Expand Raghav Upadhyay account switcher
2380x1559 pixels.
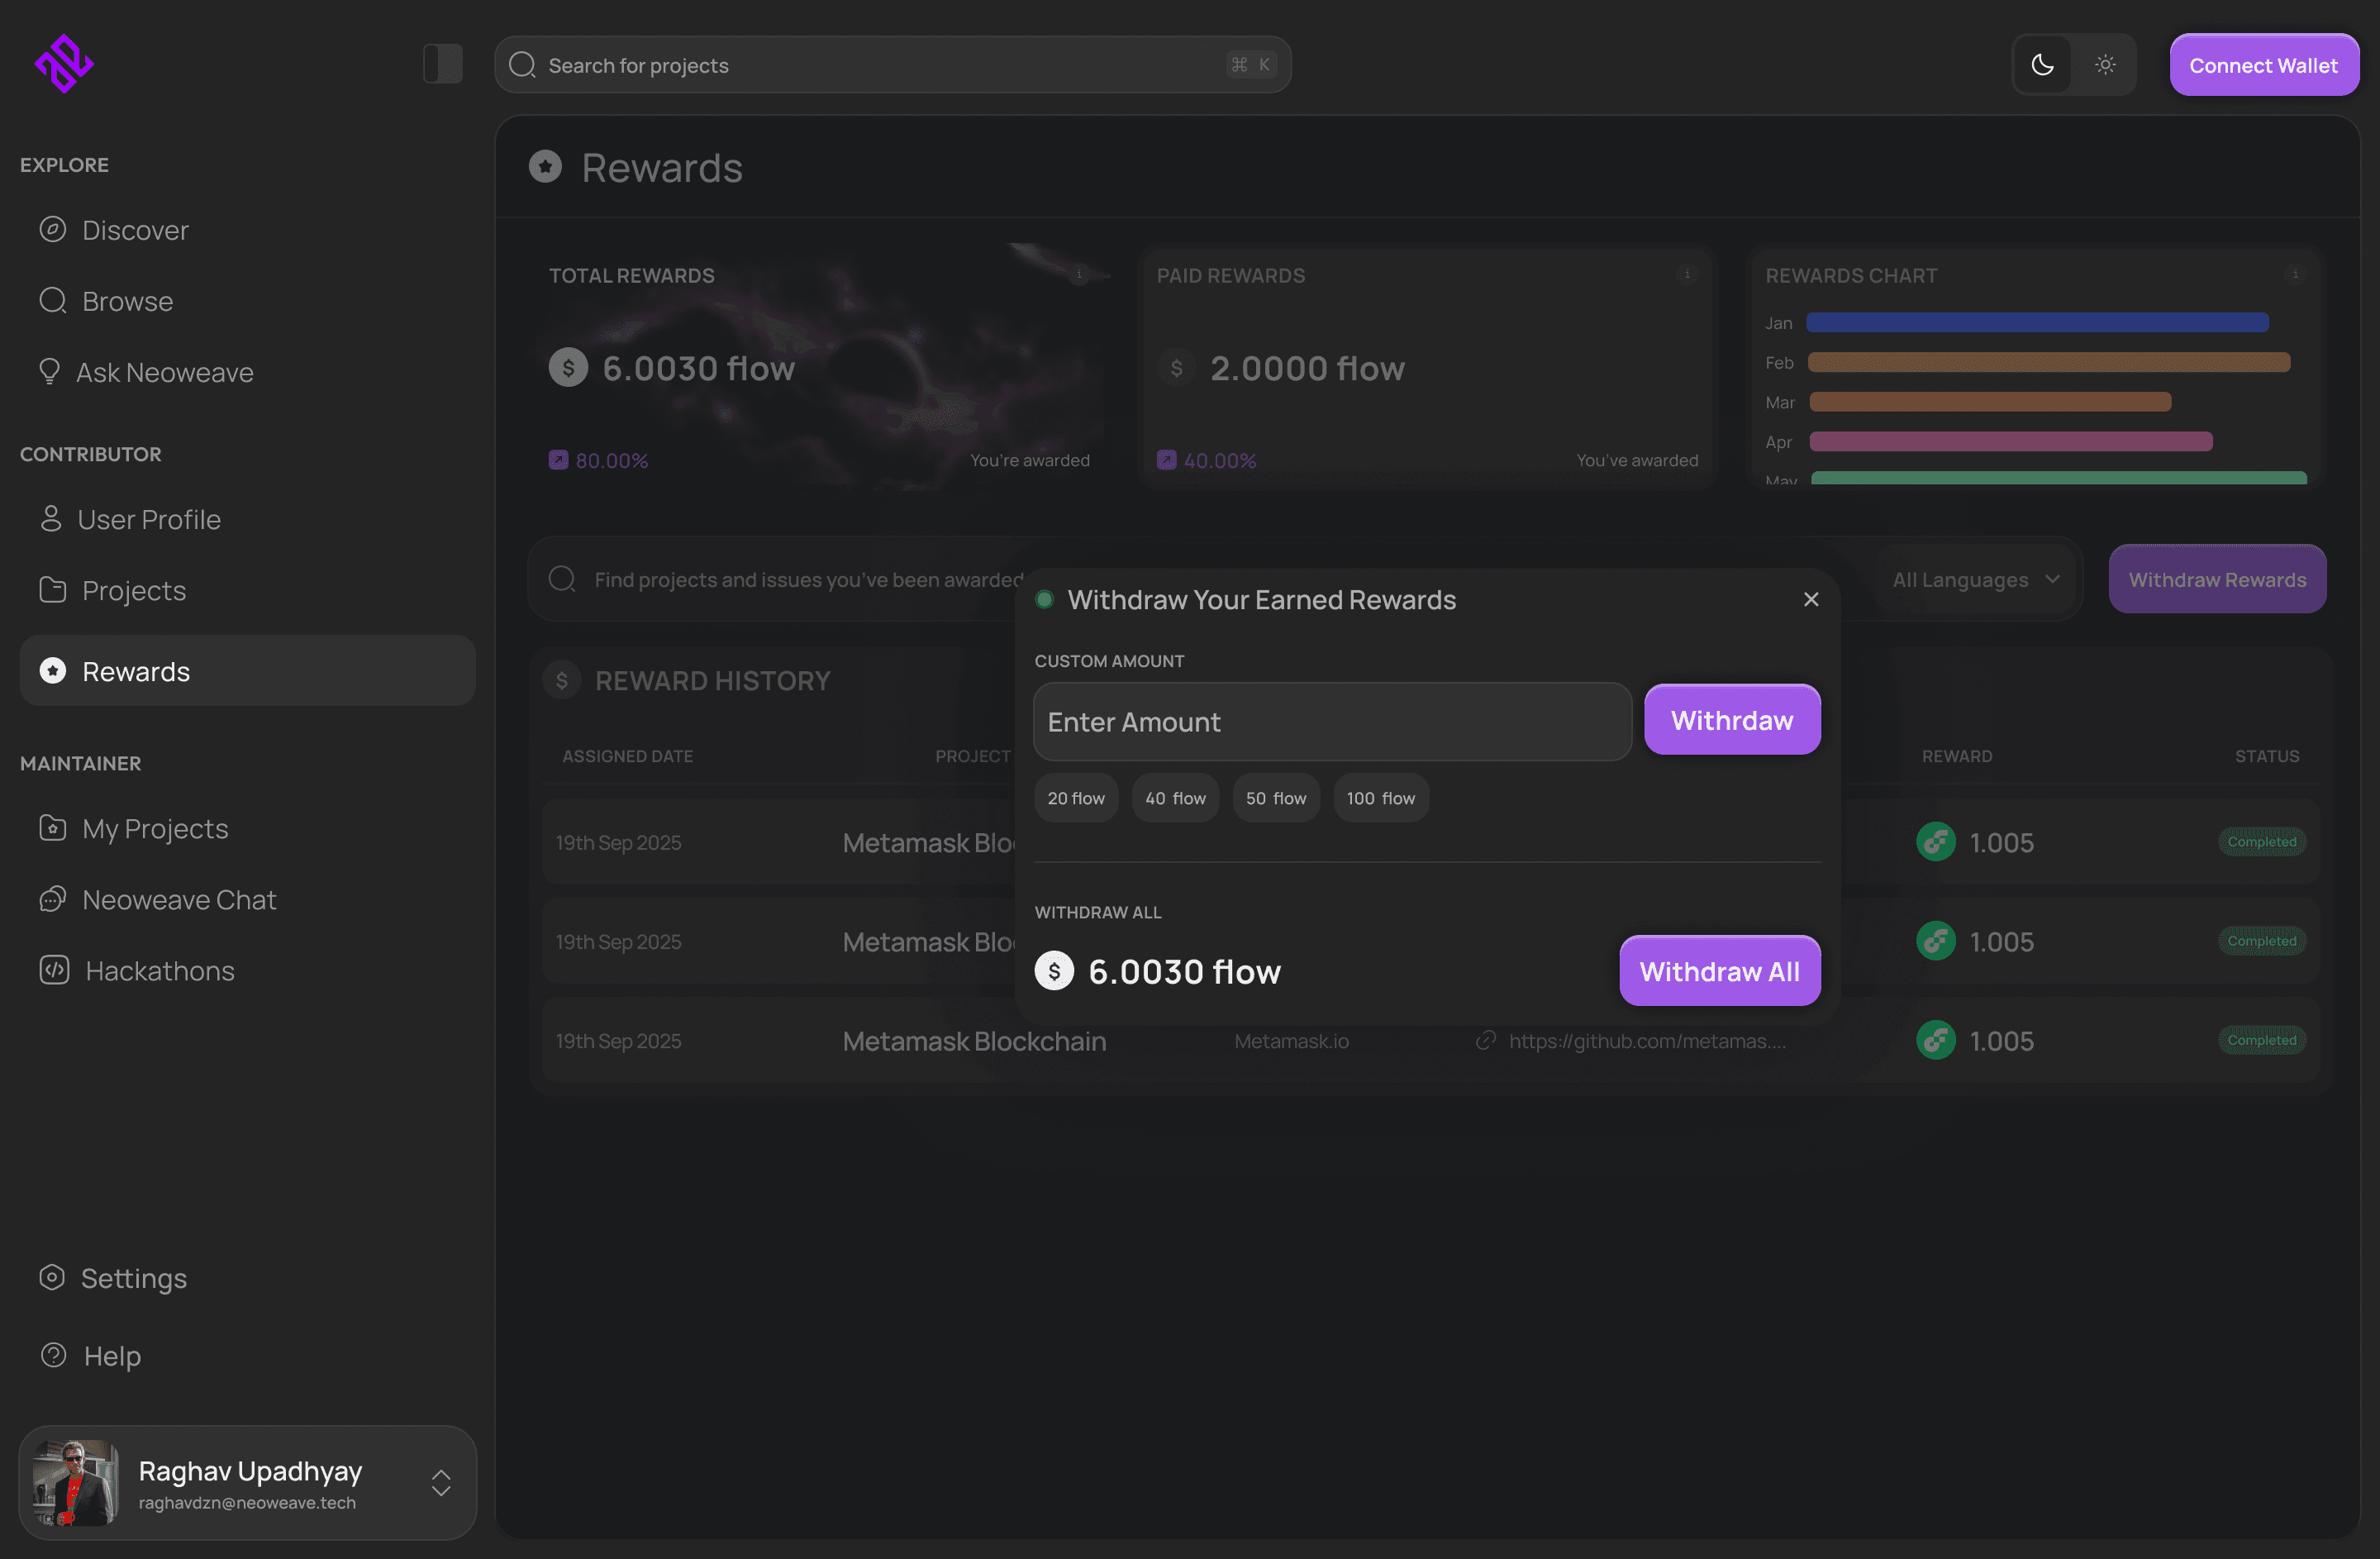(x=441, y=1482)
